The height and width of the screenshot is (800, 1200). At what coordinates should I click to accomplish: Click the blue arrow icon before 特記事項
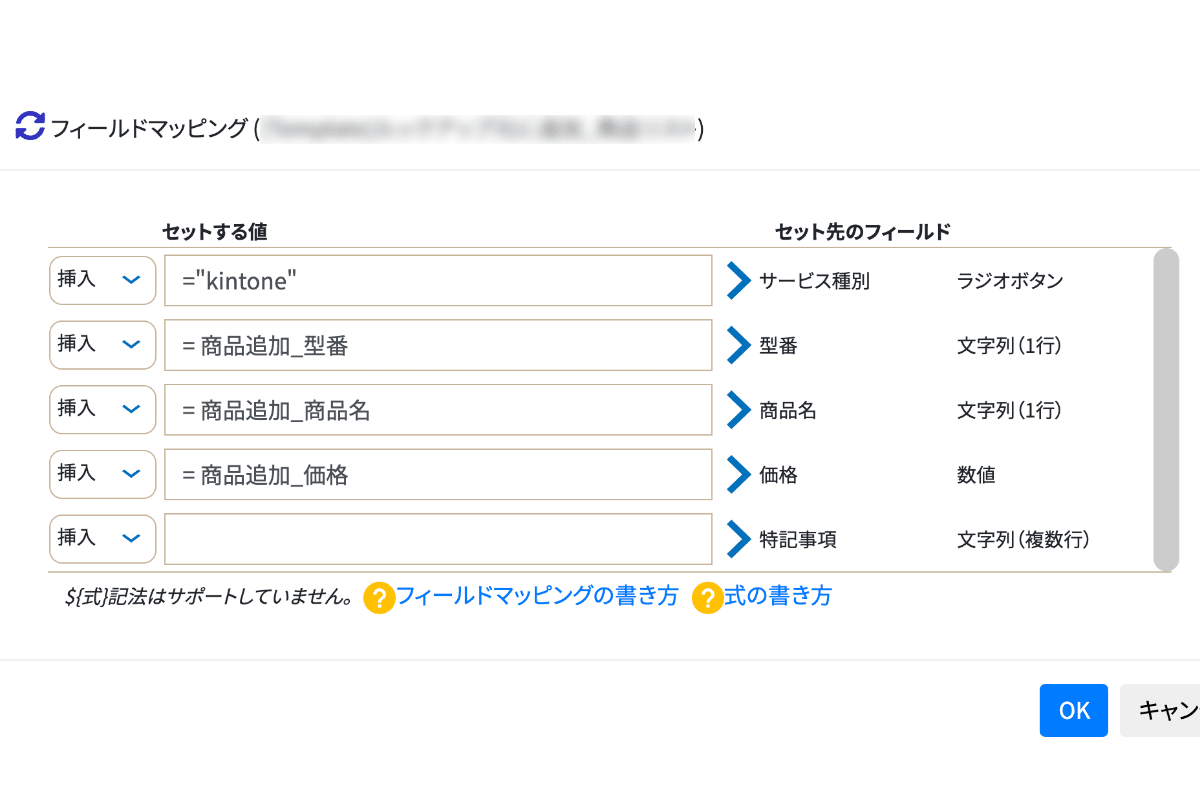click(x=738, y=539)
